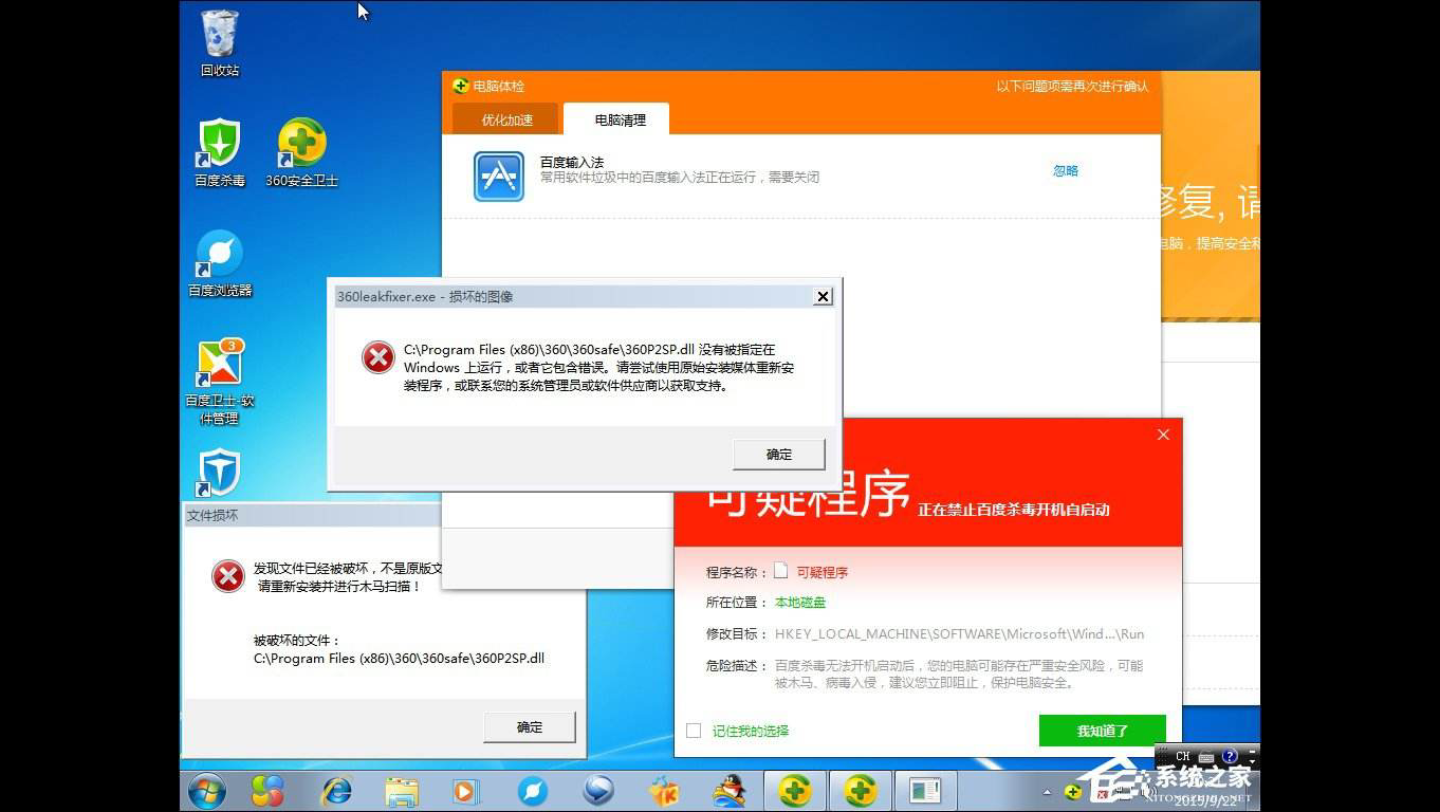This screenshot has width=1440, height=812.
Task: Check the 记住我的选择 checkbox
Action: click(693, 731)
